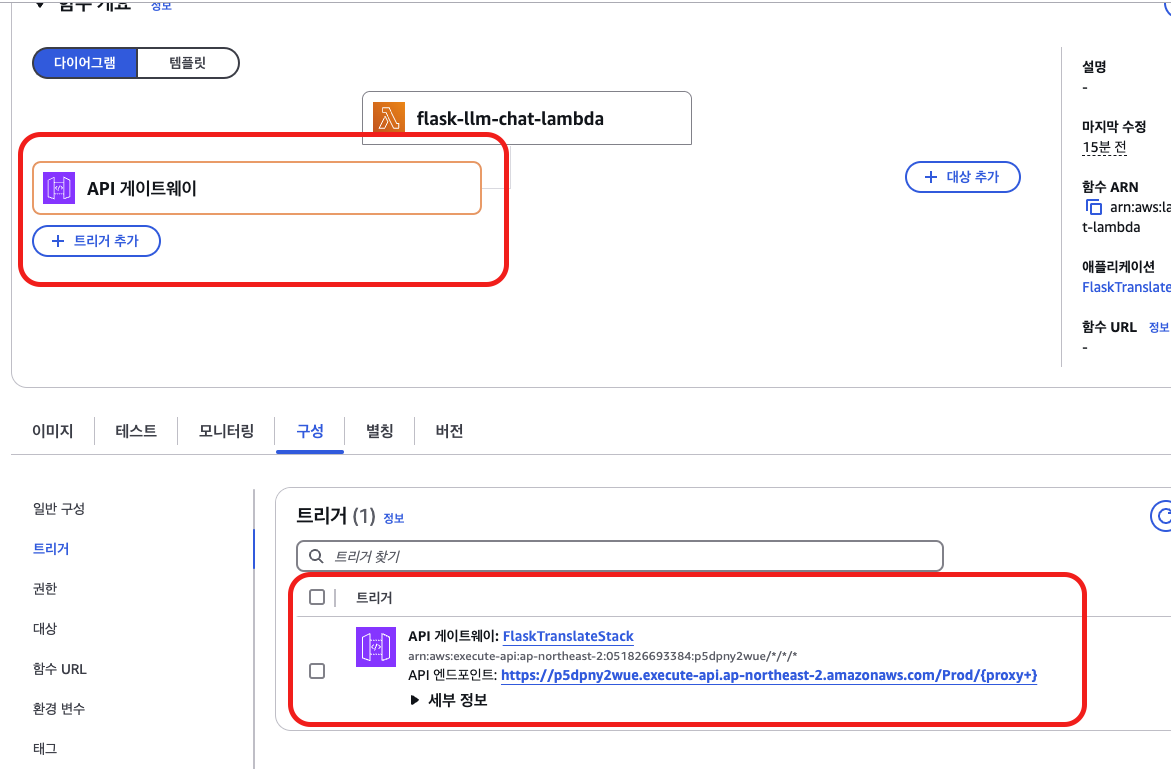Screen dimensions: 1171x769
Task: Select the 구성 tab
Action: tap(310, 431)
